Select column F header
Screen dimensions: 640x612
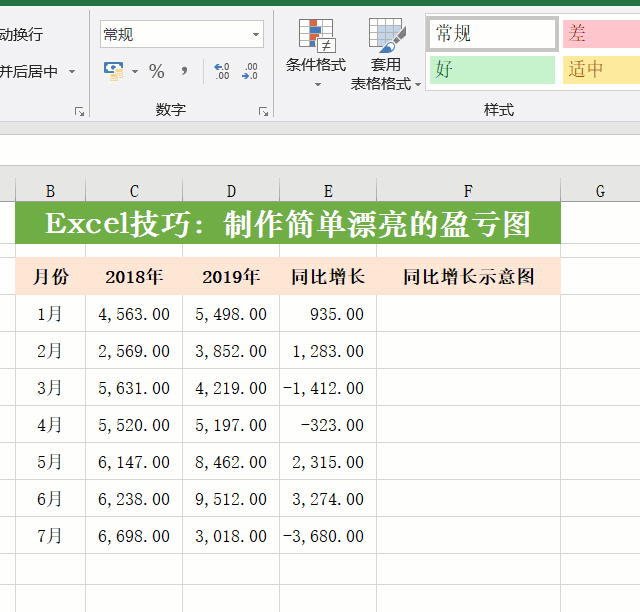468,191
